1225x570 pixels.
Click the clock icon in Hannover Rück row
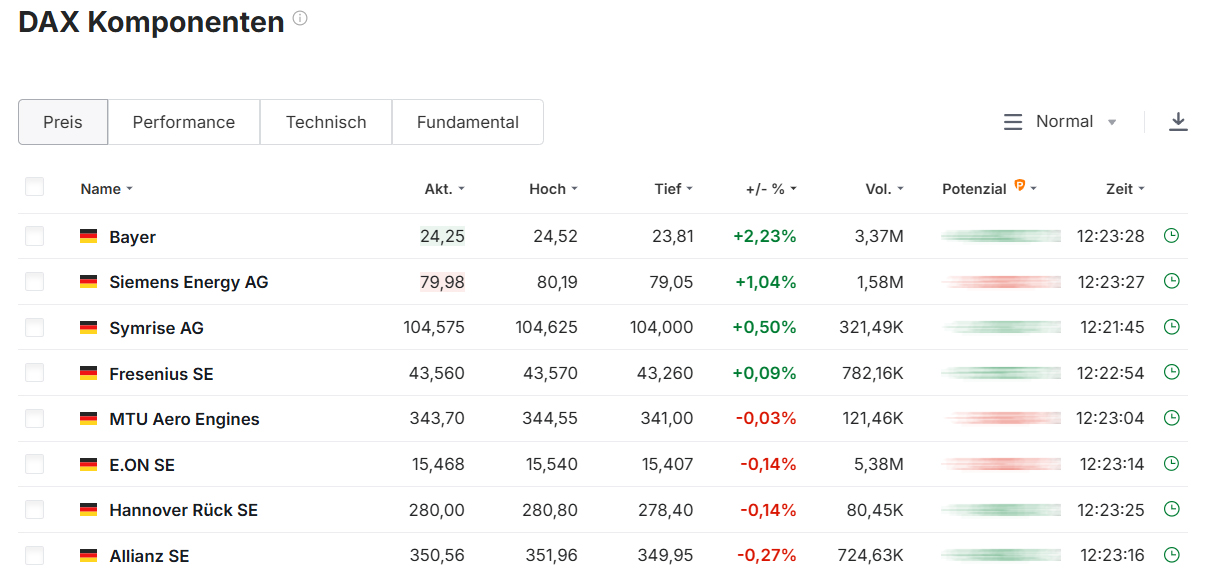(1172, 509)
